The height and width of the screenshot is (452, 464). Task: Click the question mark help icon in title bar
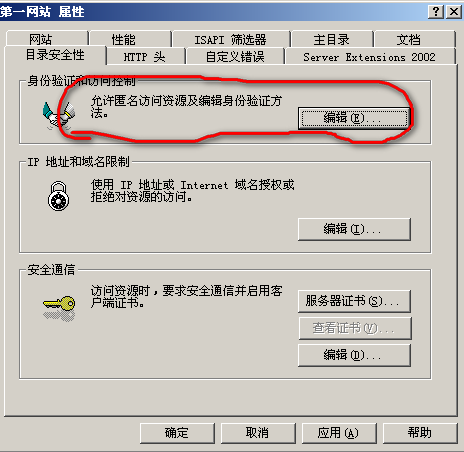(436, 12)
